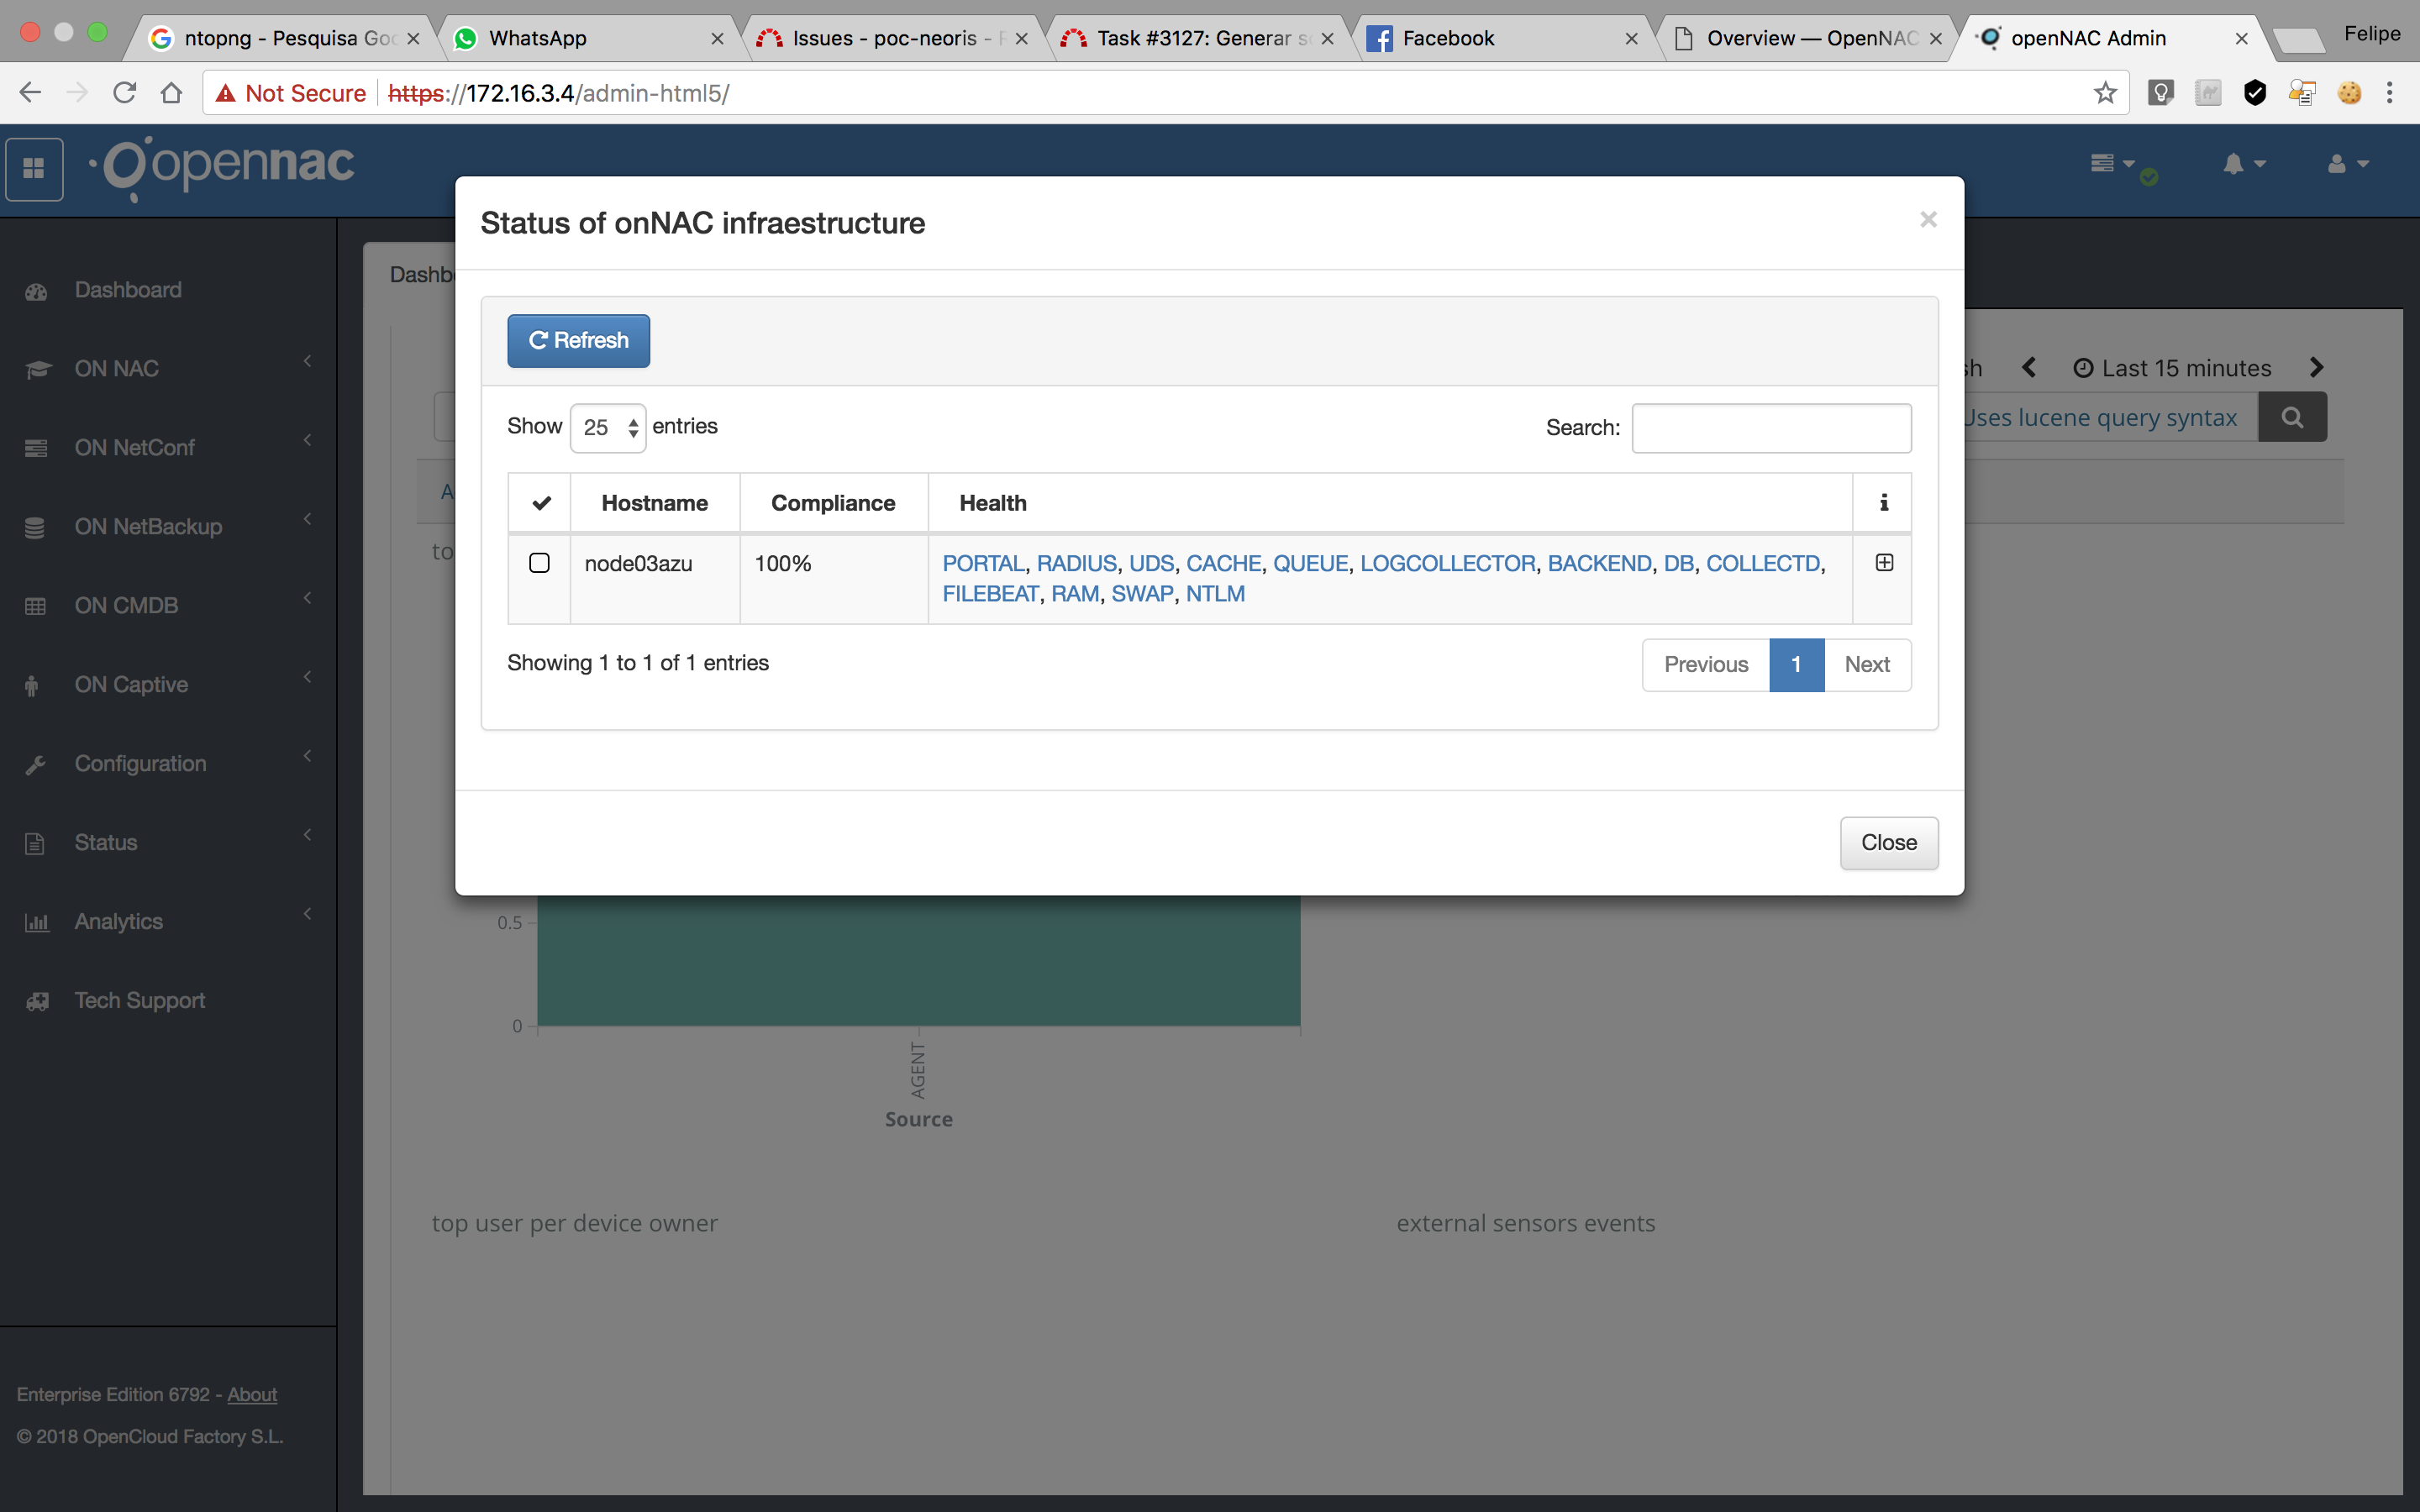The height and width of the screenshot is (1512, 2420).
Task: Open the QUEUE health link
Action: [1310, 564]
